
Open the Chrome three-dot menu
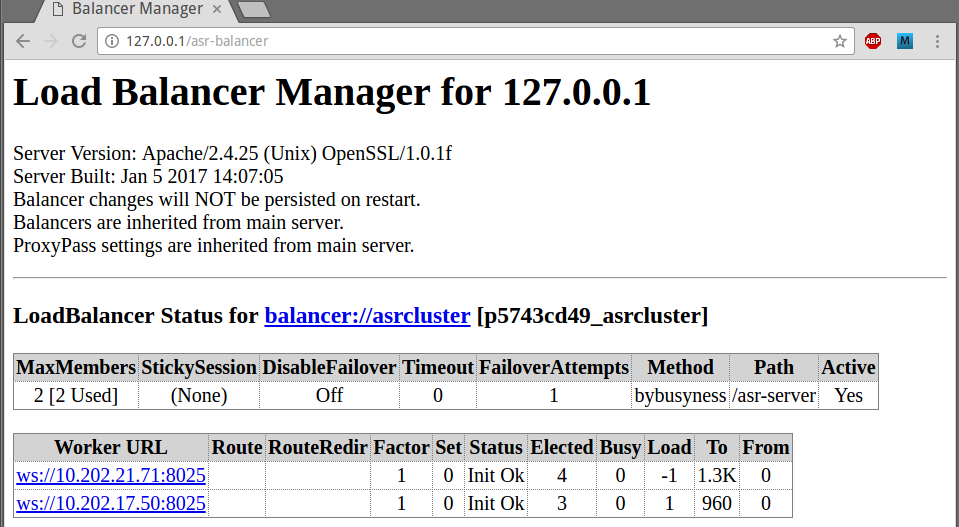[x=937, y=42]
